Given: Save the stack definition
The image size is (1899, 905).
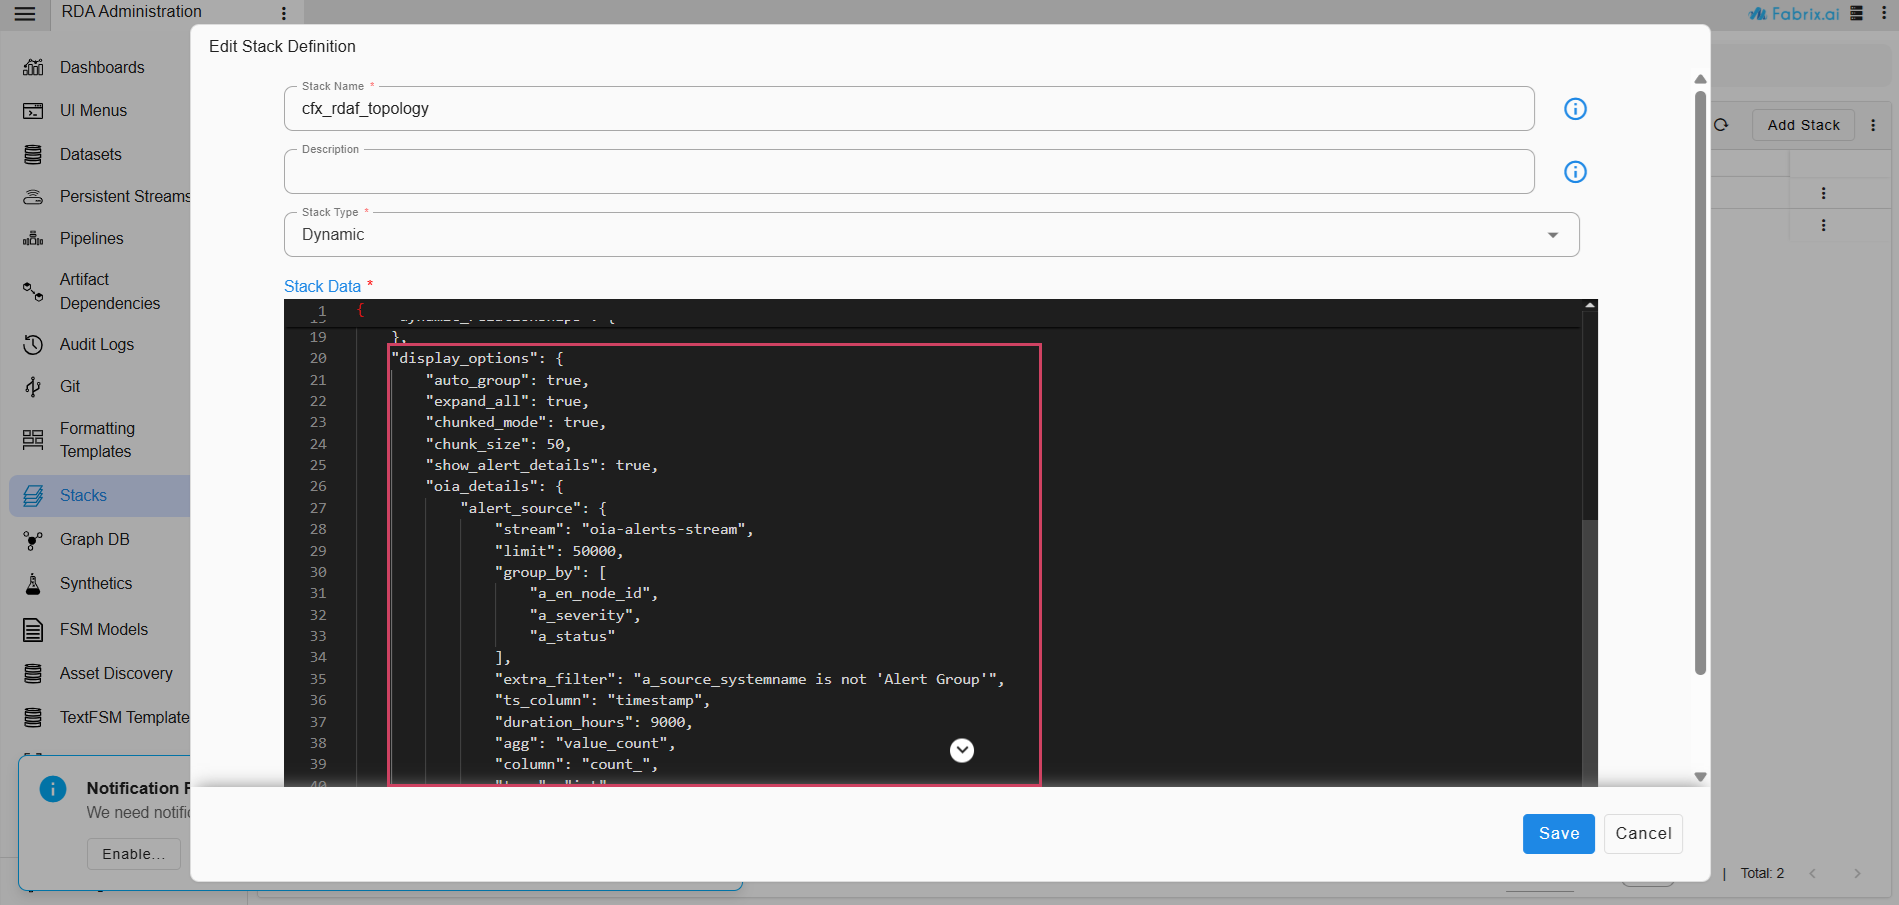Looking at the screenshot, I should click(1559, 834).
